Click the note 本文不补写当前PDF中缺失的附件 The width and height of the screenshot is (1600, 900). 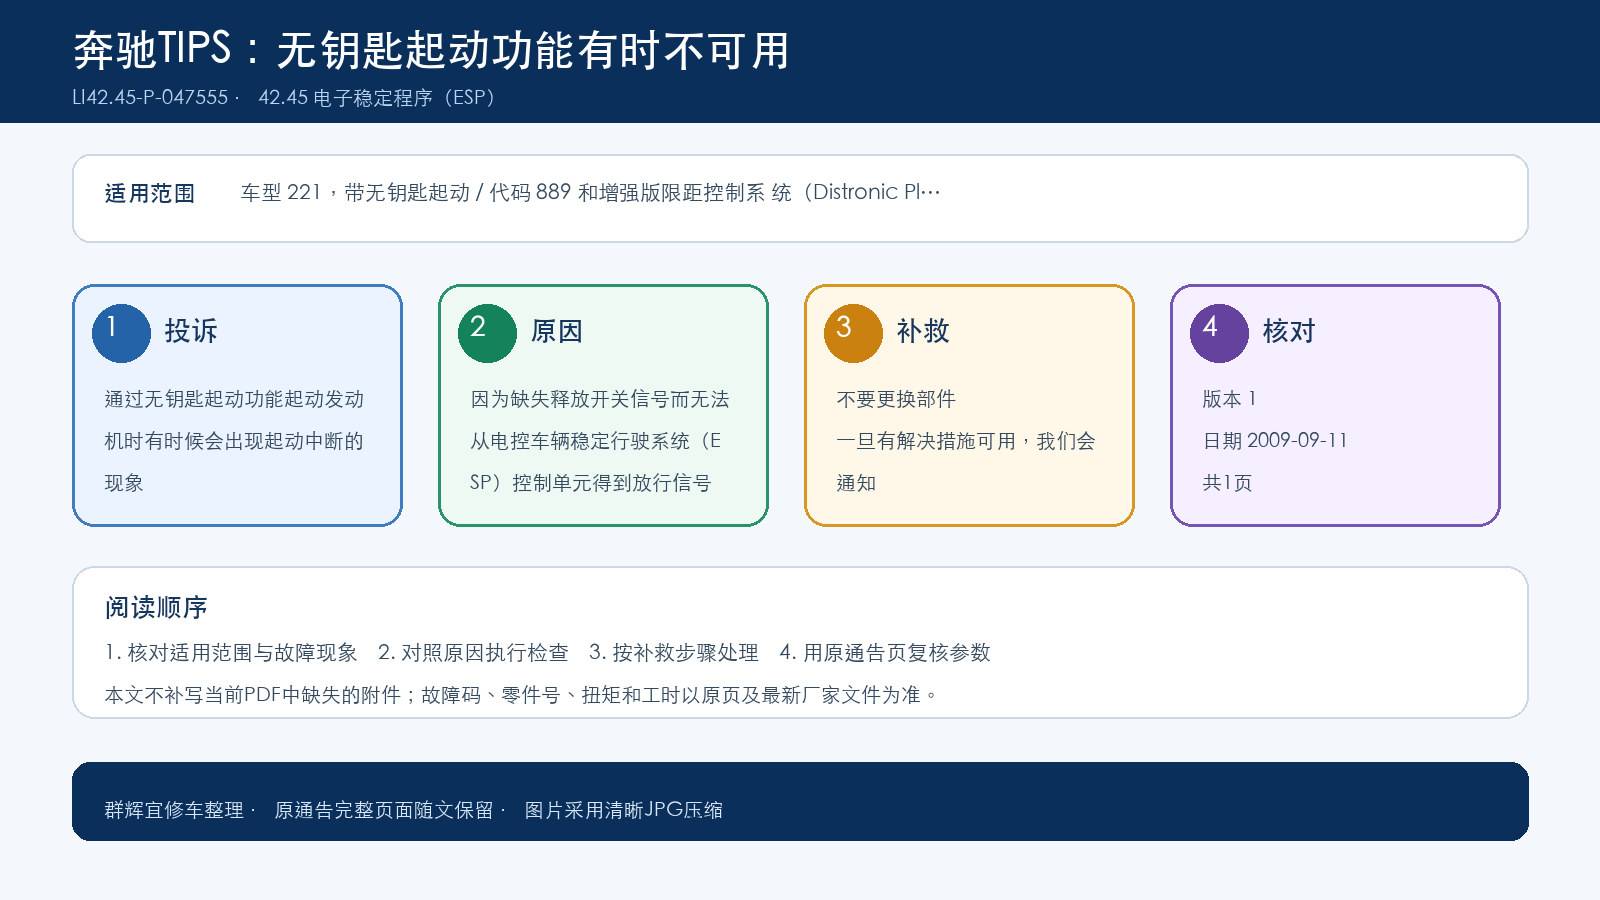pos(521,695)
